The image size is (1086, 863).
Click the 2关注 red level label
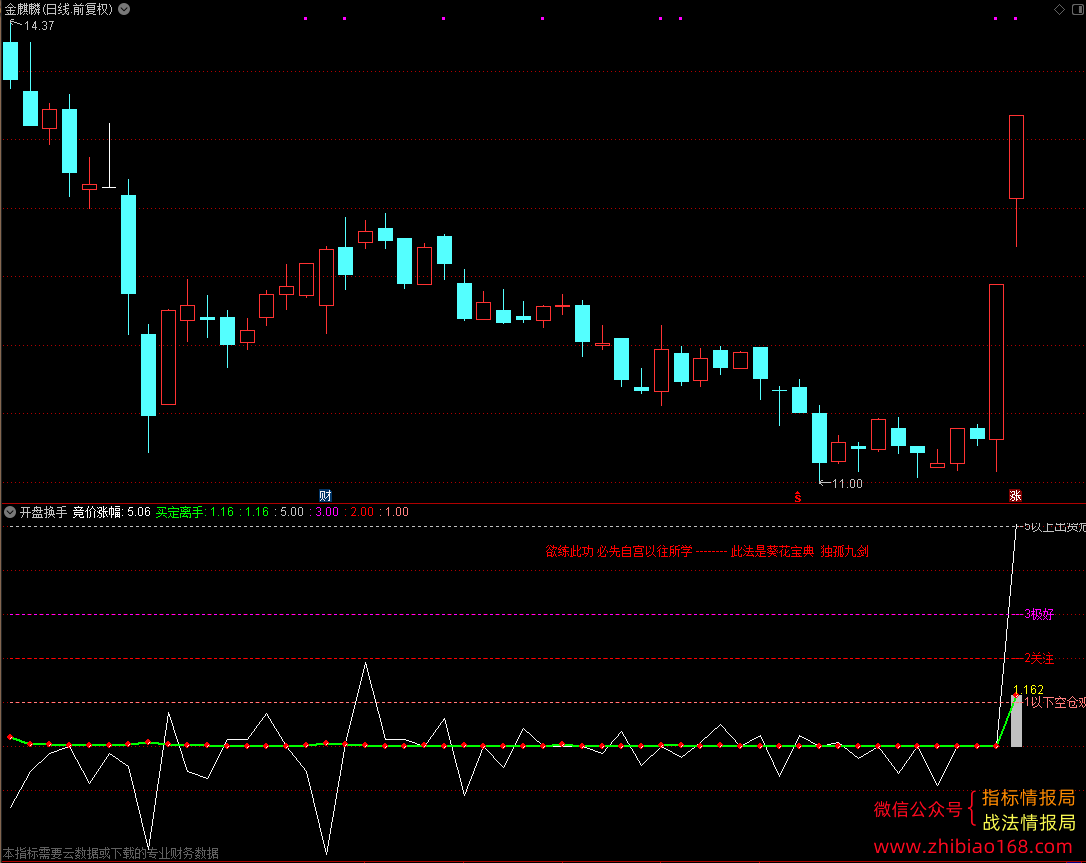pos(1039,659)
